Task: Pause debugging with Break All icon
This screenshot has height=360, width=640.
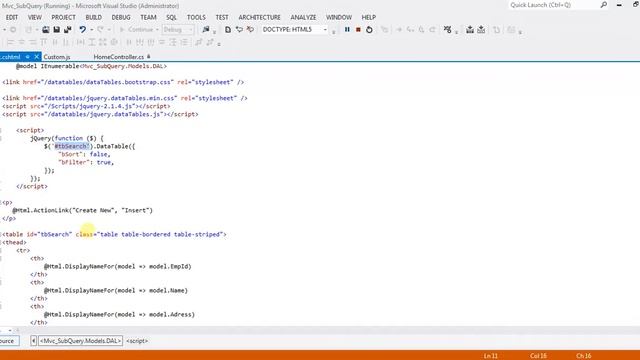Action: click(347, 29)
